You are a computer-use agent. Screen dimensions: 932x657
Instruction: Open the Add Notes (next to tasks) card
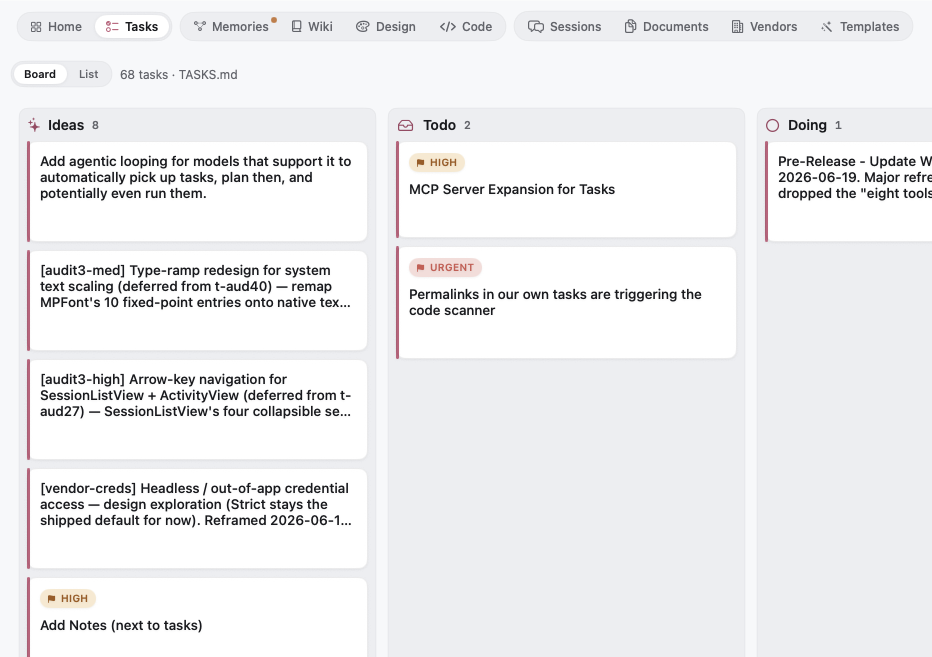(197, 617)
